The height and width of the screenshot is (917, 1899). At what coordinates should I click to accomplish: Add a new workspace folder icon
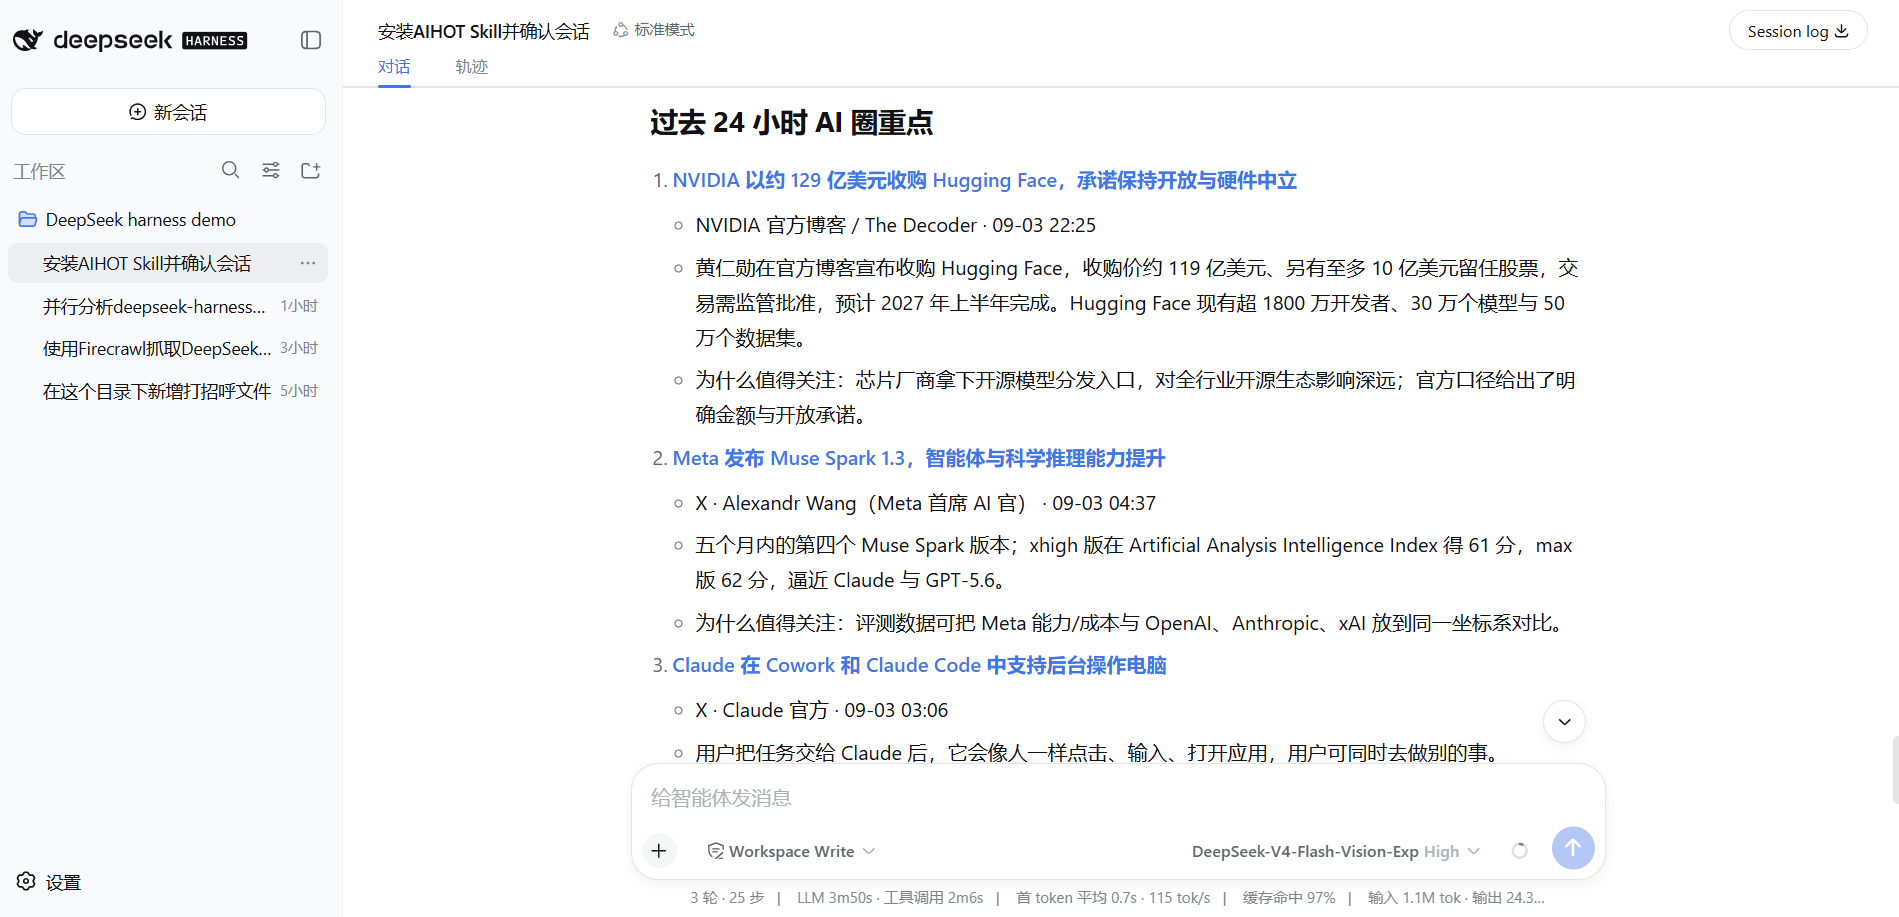coord(311,170)
